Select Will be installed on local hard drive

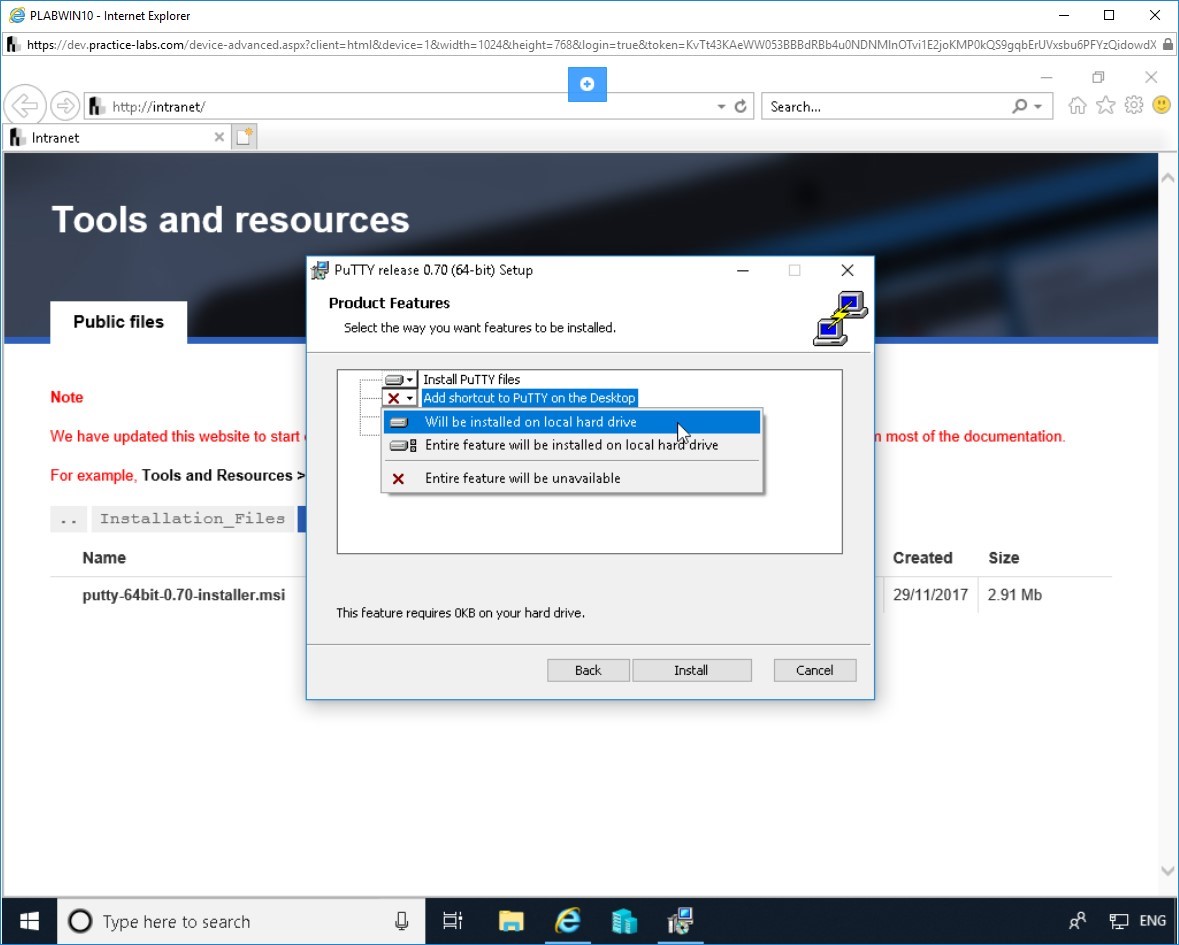(x=571, y=422)
